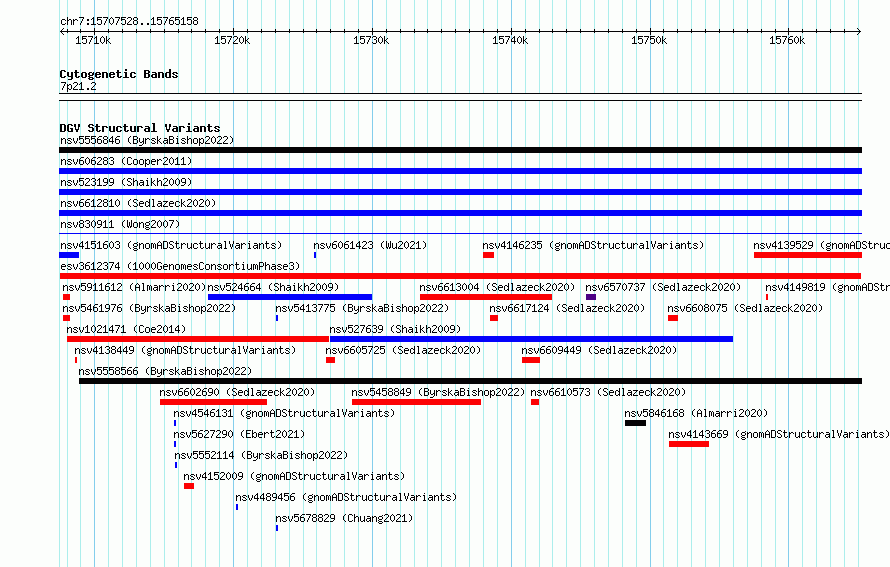Click the red nsv4143669 variant bar
The height and width of the screenshot is (567, 890).
pyautogui.click(x=689, y=444)
